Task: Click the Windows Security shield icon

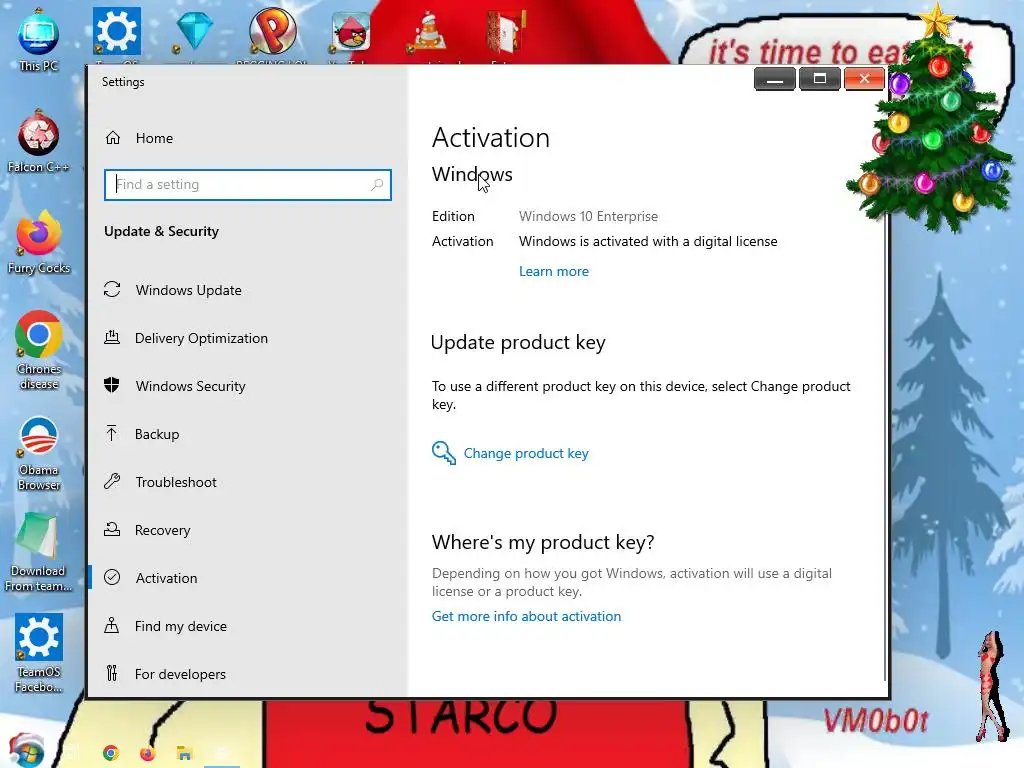Action: coord(112,385)
